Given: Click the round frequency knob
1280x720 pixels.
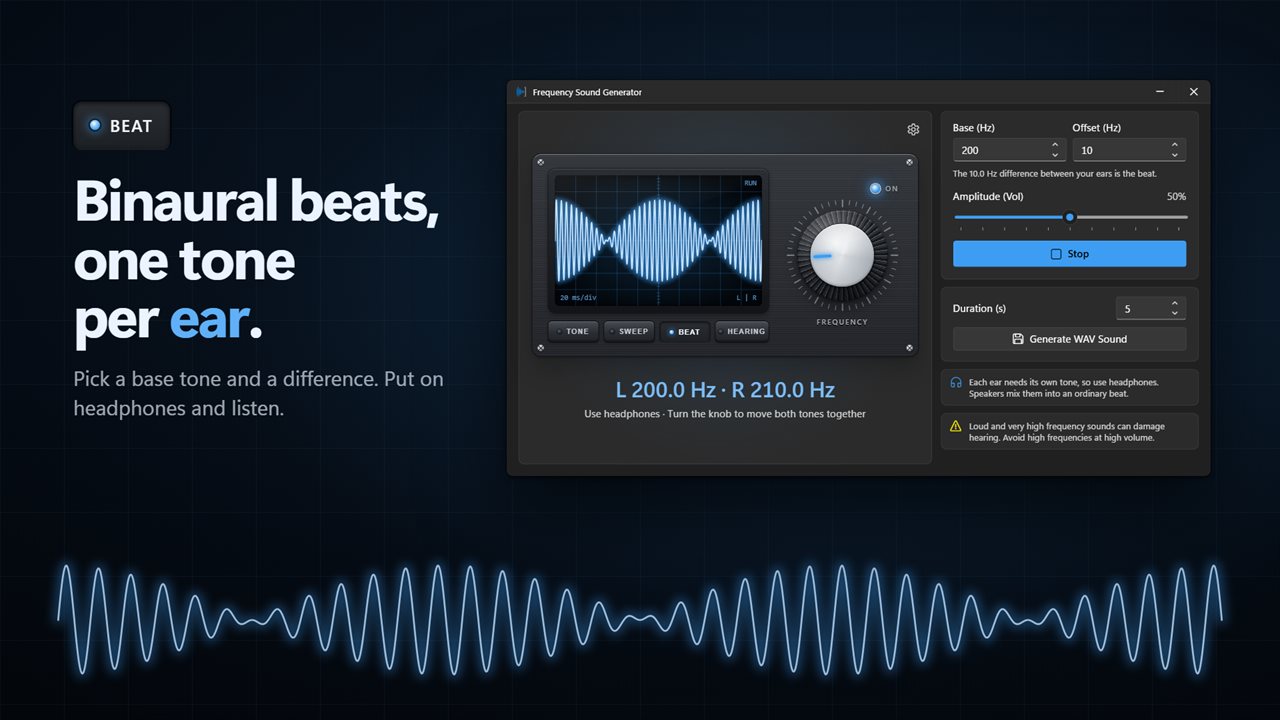Looking at the screenshot, I should pos(842,255).
